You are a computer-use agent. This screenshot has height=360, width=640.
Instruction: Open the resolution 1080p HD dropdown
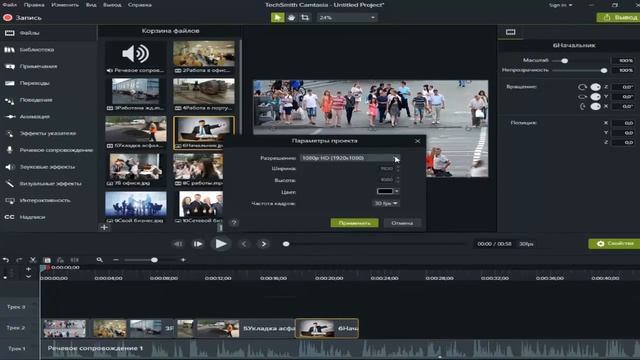point(350,158)
